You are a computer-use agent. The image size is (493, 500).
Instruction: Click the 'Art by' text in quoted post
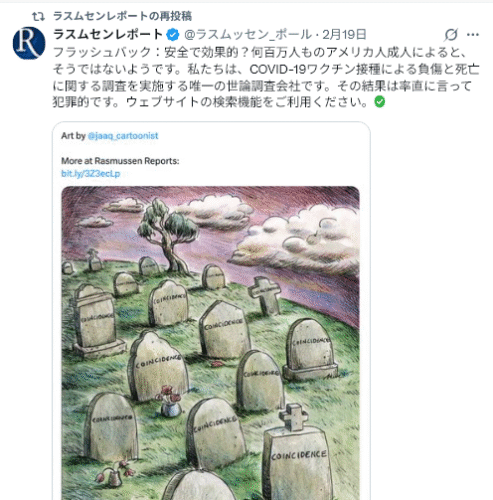73,136
